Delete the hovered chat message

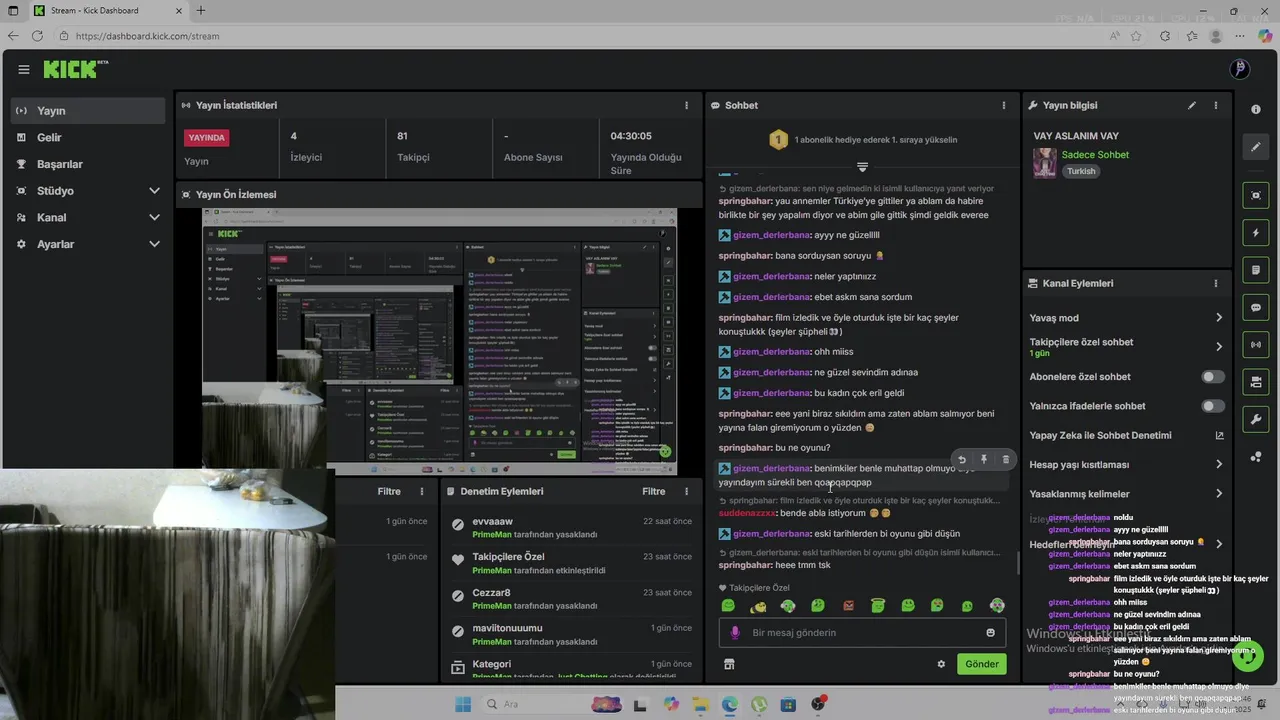(x=1005, y=460)
